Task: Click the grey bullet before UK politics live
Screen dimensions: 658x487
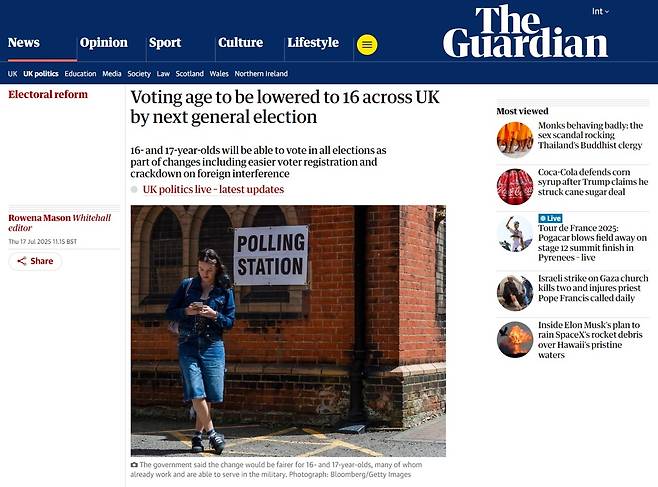Action: [135, 190]
